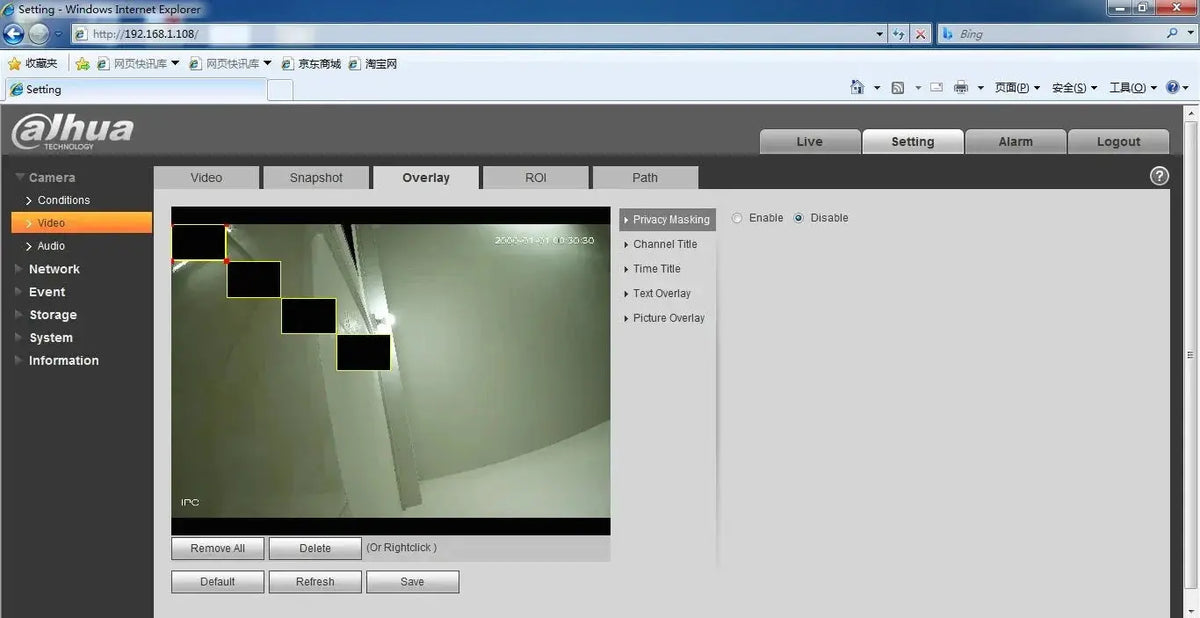Open the second 网页快讯库 web slice

point(230,63)
